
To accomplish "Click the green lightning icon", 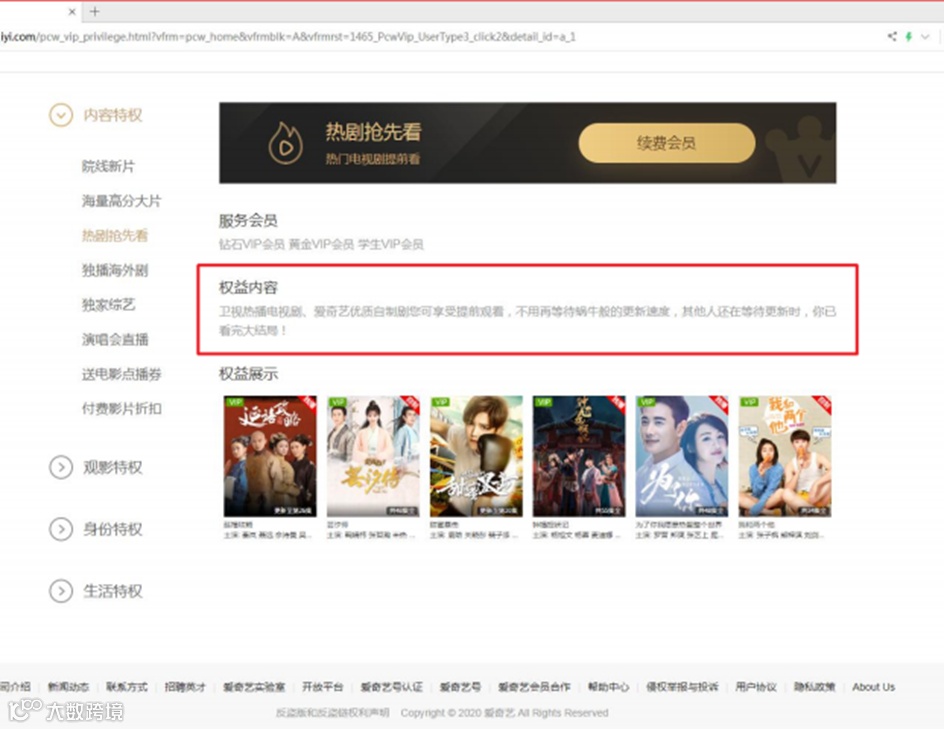I will point(908,37).
